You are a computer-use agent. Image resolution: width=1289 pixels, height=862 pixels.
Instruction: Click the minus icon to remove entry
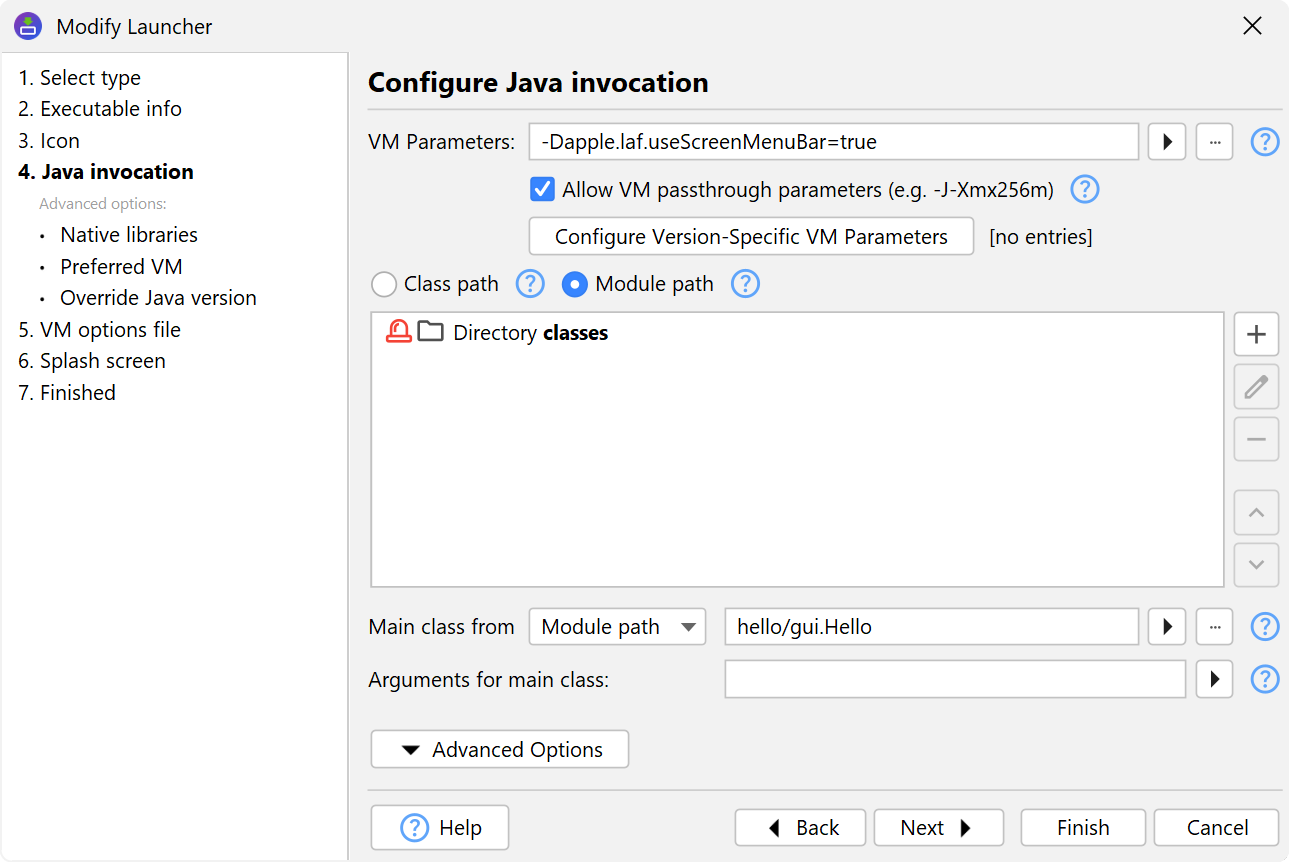coord(1256,440)
